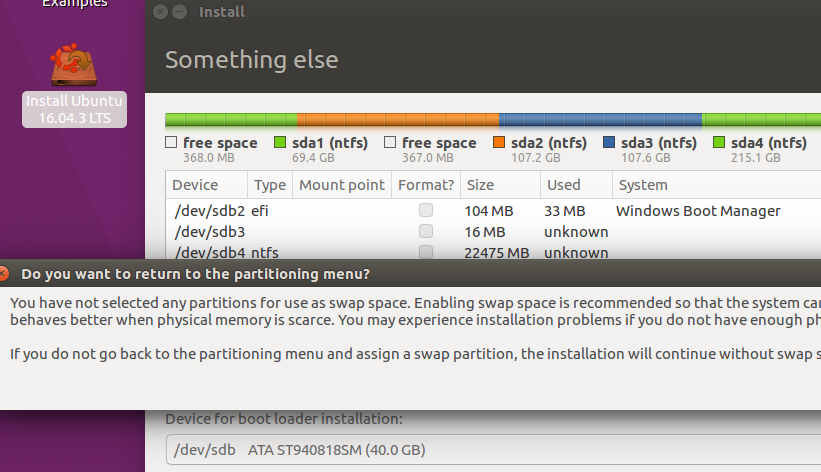Click the sda3 (ntfs) blue legend swatch

pos(609,142)
